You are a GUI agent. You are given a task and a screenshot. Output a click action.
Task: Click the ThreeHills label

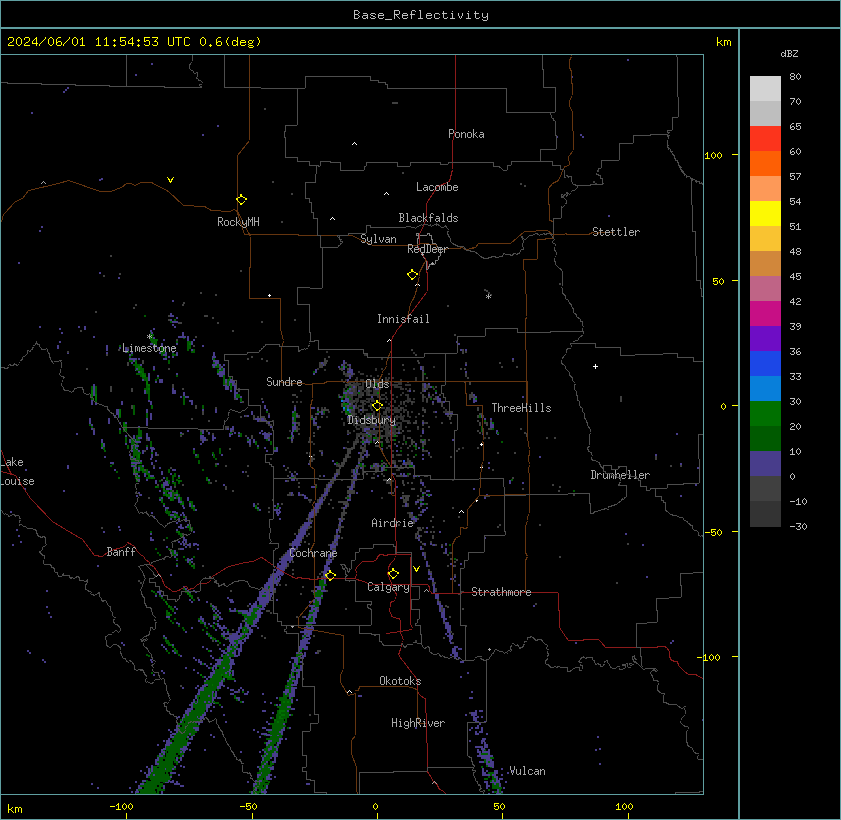[521, 408]
